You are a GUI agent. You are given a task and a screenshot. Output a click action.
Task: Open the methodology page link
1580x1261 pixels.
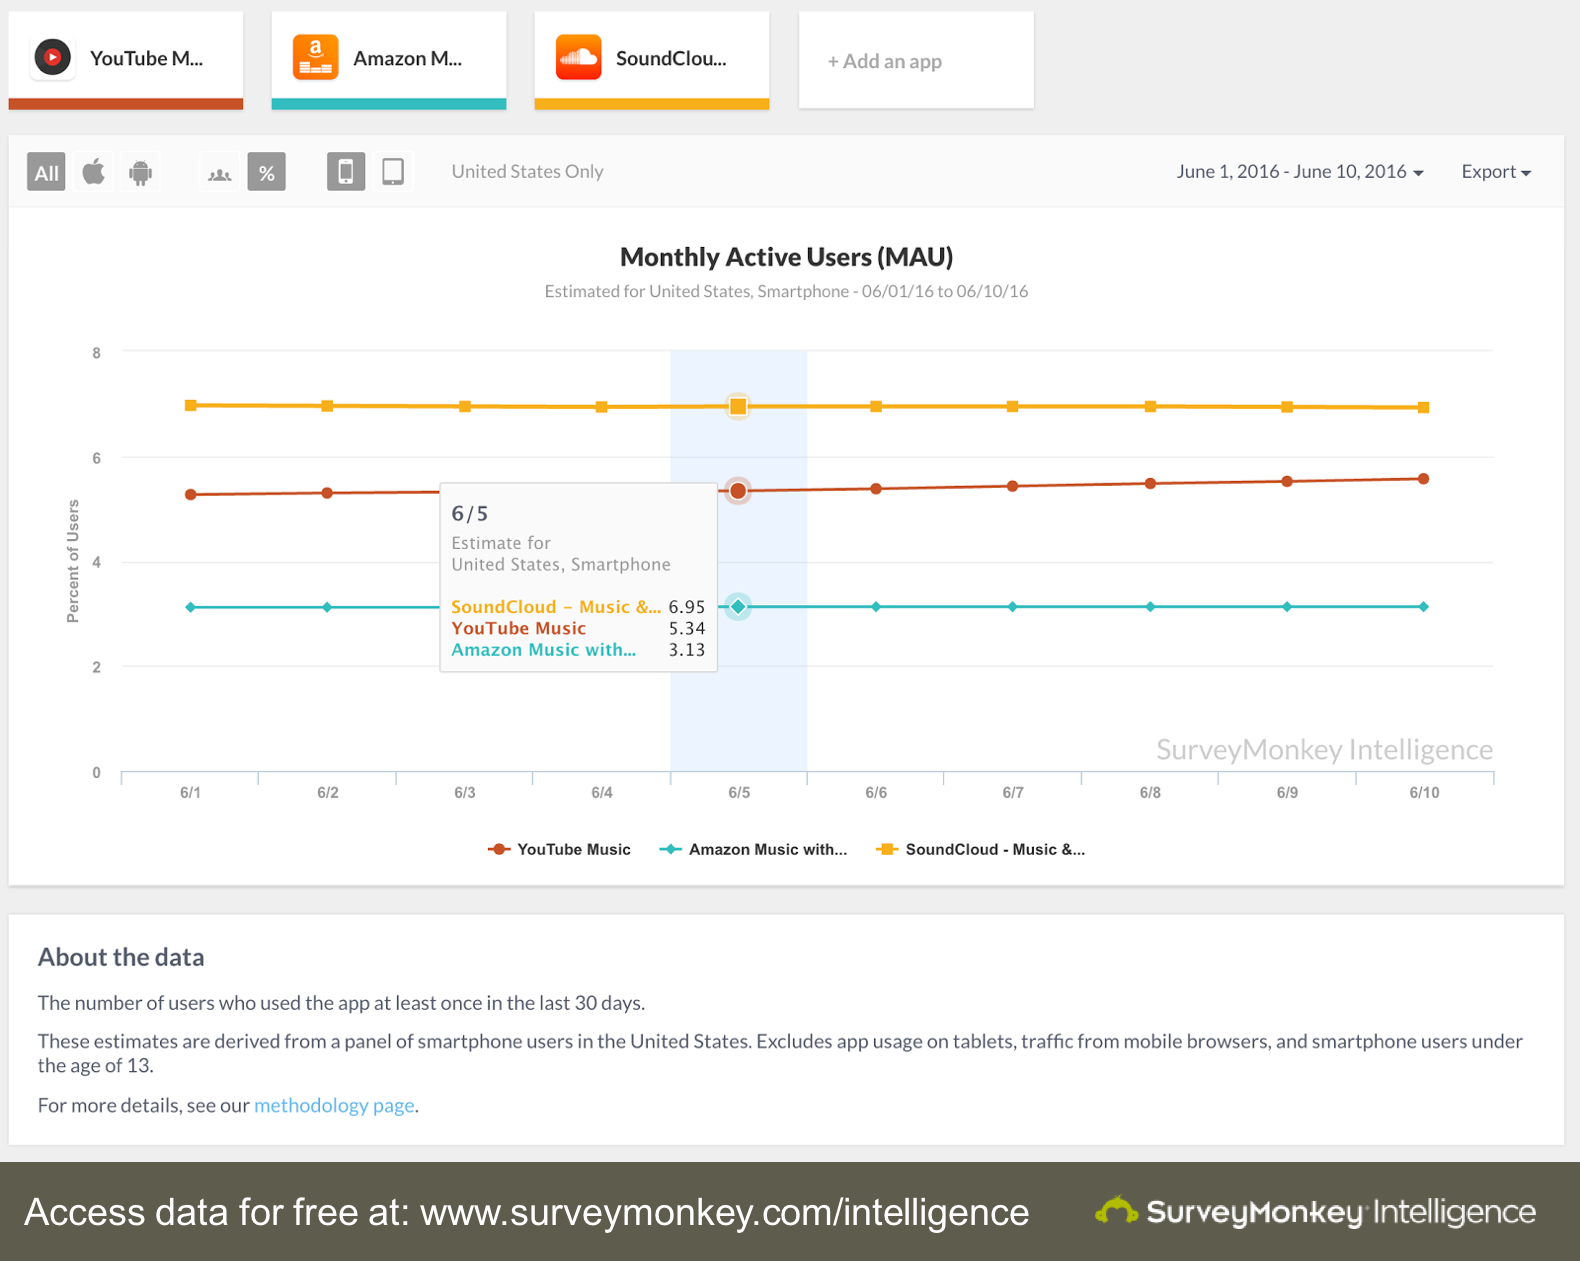334,1105
